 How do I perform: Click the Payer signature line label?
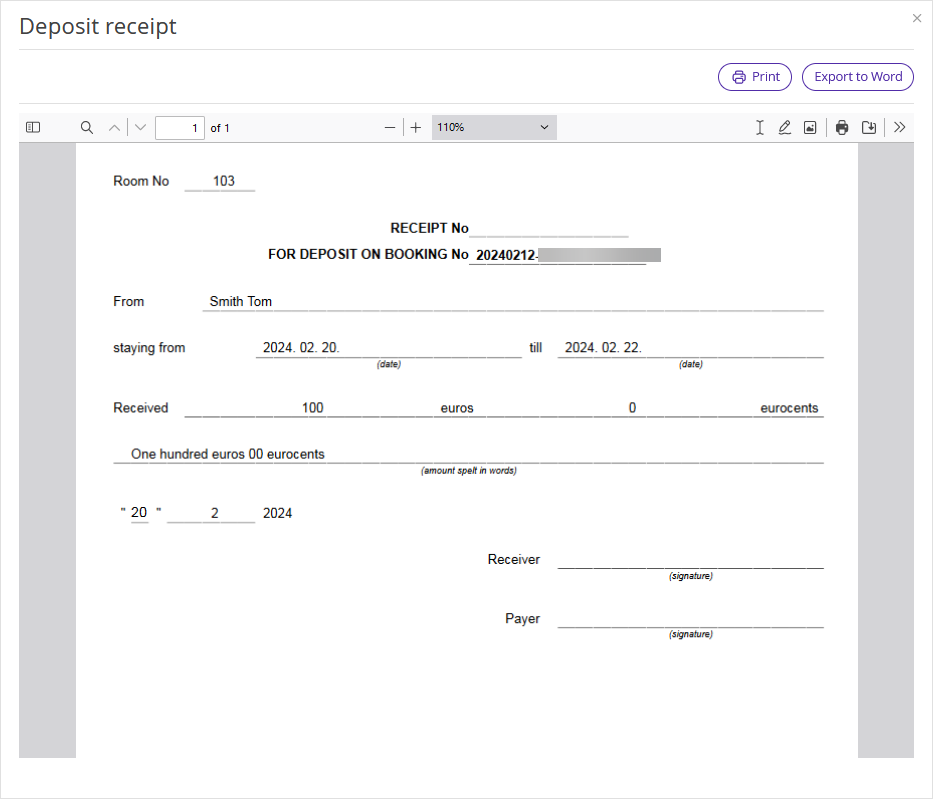point(522,619)
